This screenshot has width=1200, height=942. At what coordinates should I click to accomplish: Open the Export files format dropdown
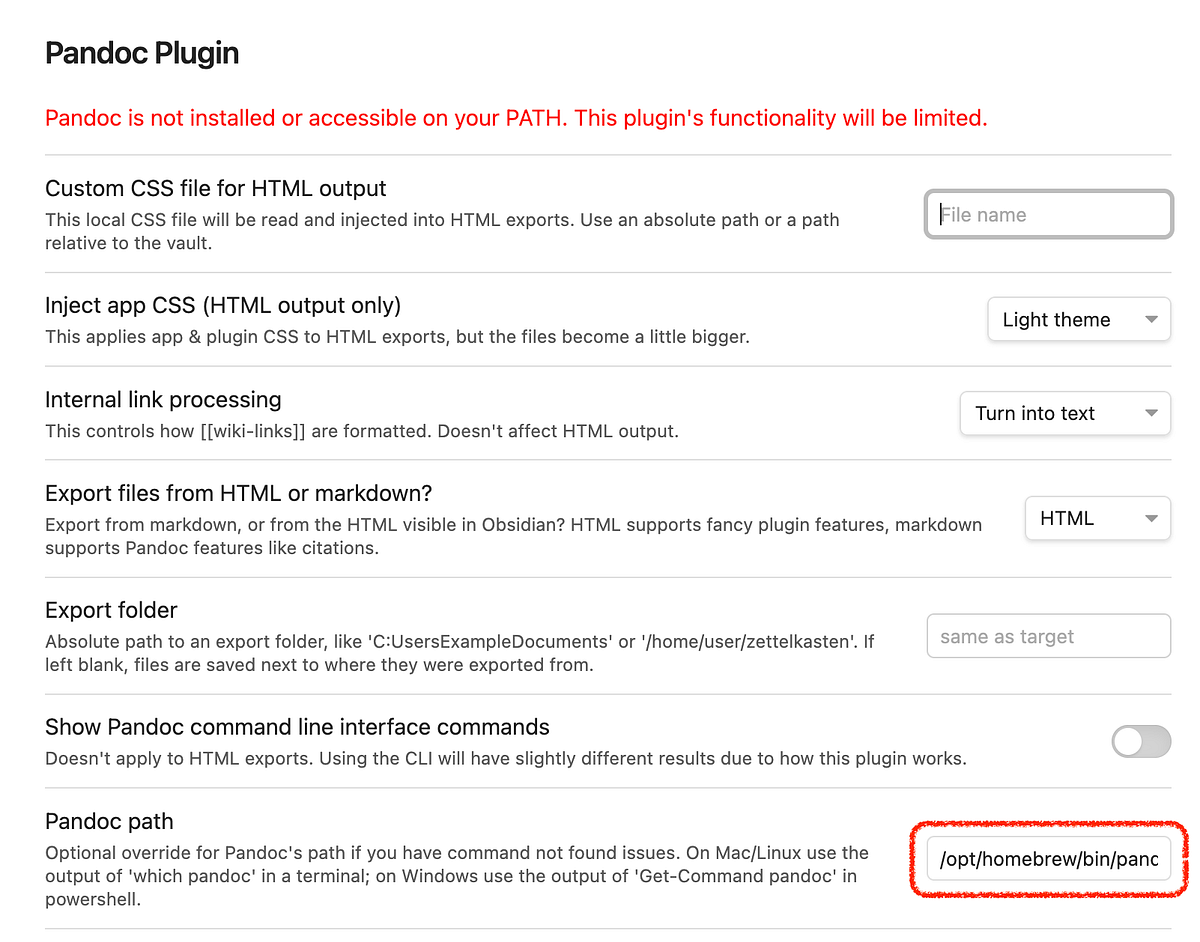(x=1097, y=518)
